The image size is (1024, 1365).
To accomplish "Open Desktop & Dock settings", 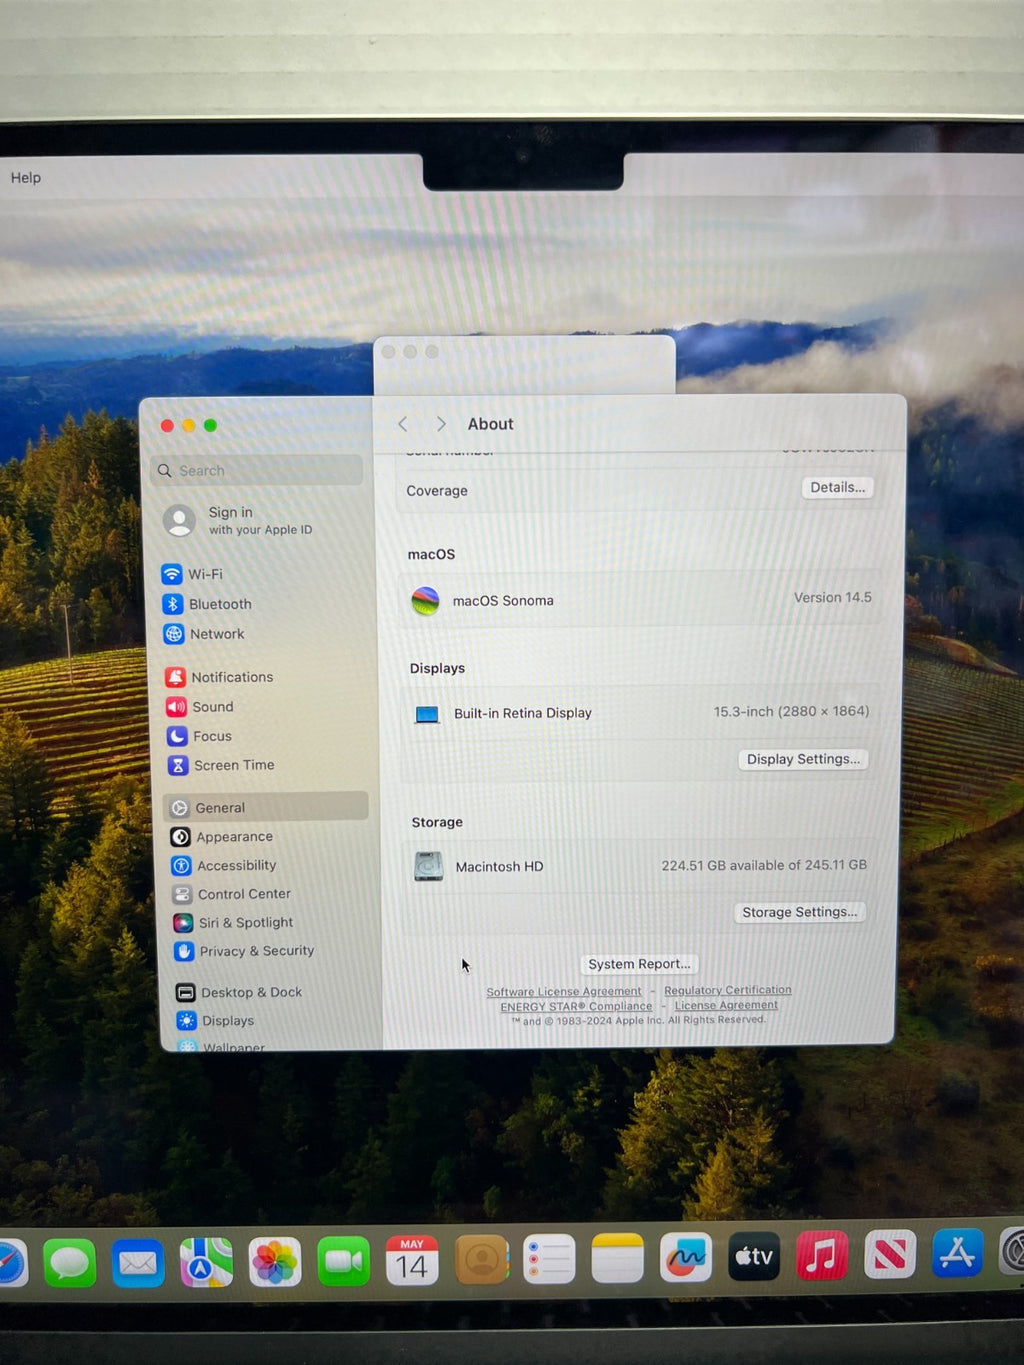I will pyautogui.click(x=239, y=992).
